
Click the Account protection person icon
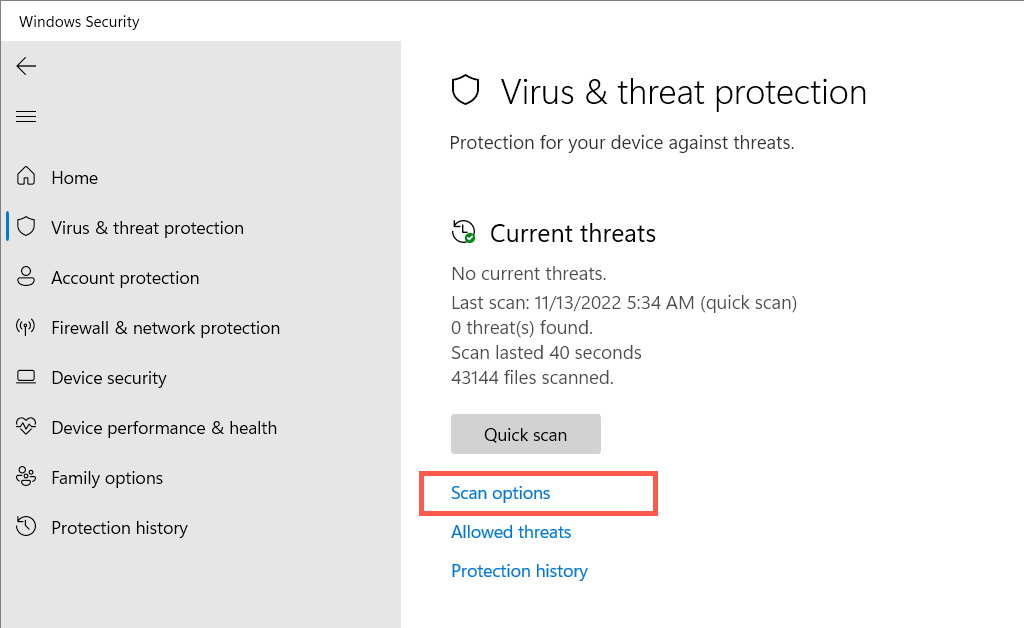pos(27,277)
